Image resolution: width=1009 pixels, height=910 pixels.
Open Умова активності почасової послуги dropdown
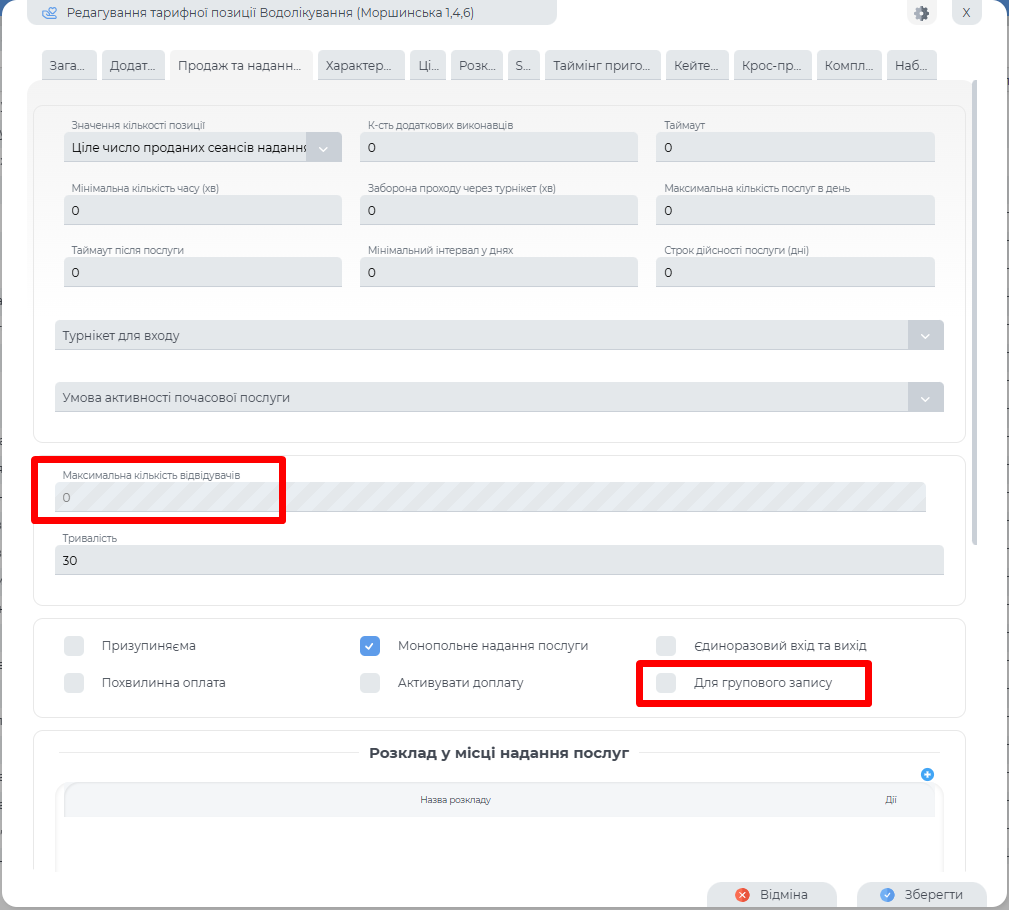pyautogui.click(x=925, y=398)
